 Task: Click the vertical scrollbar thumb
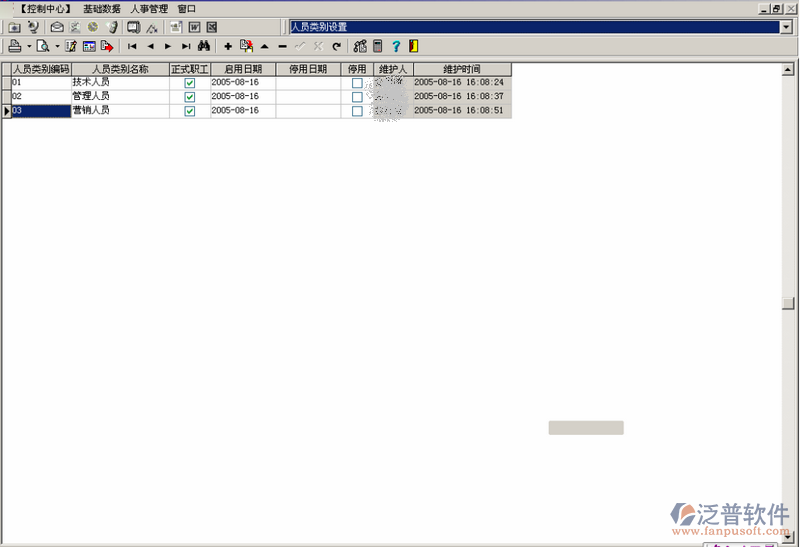click(788, 303)
